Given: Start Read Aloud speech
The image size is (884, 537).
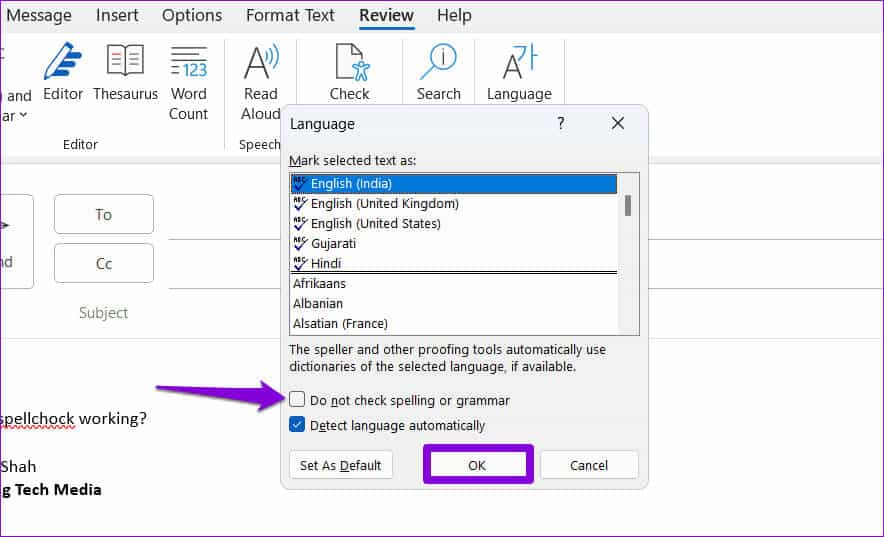Looking at the screenshot, I should tap(260, 82).
